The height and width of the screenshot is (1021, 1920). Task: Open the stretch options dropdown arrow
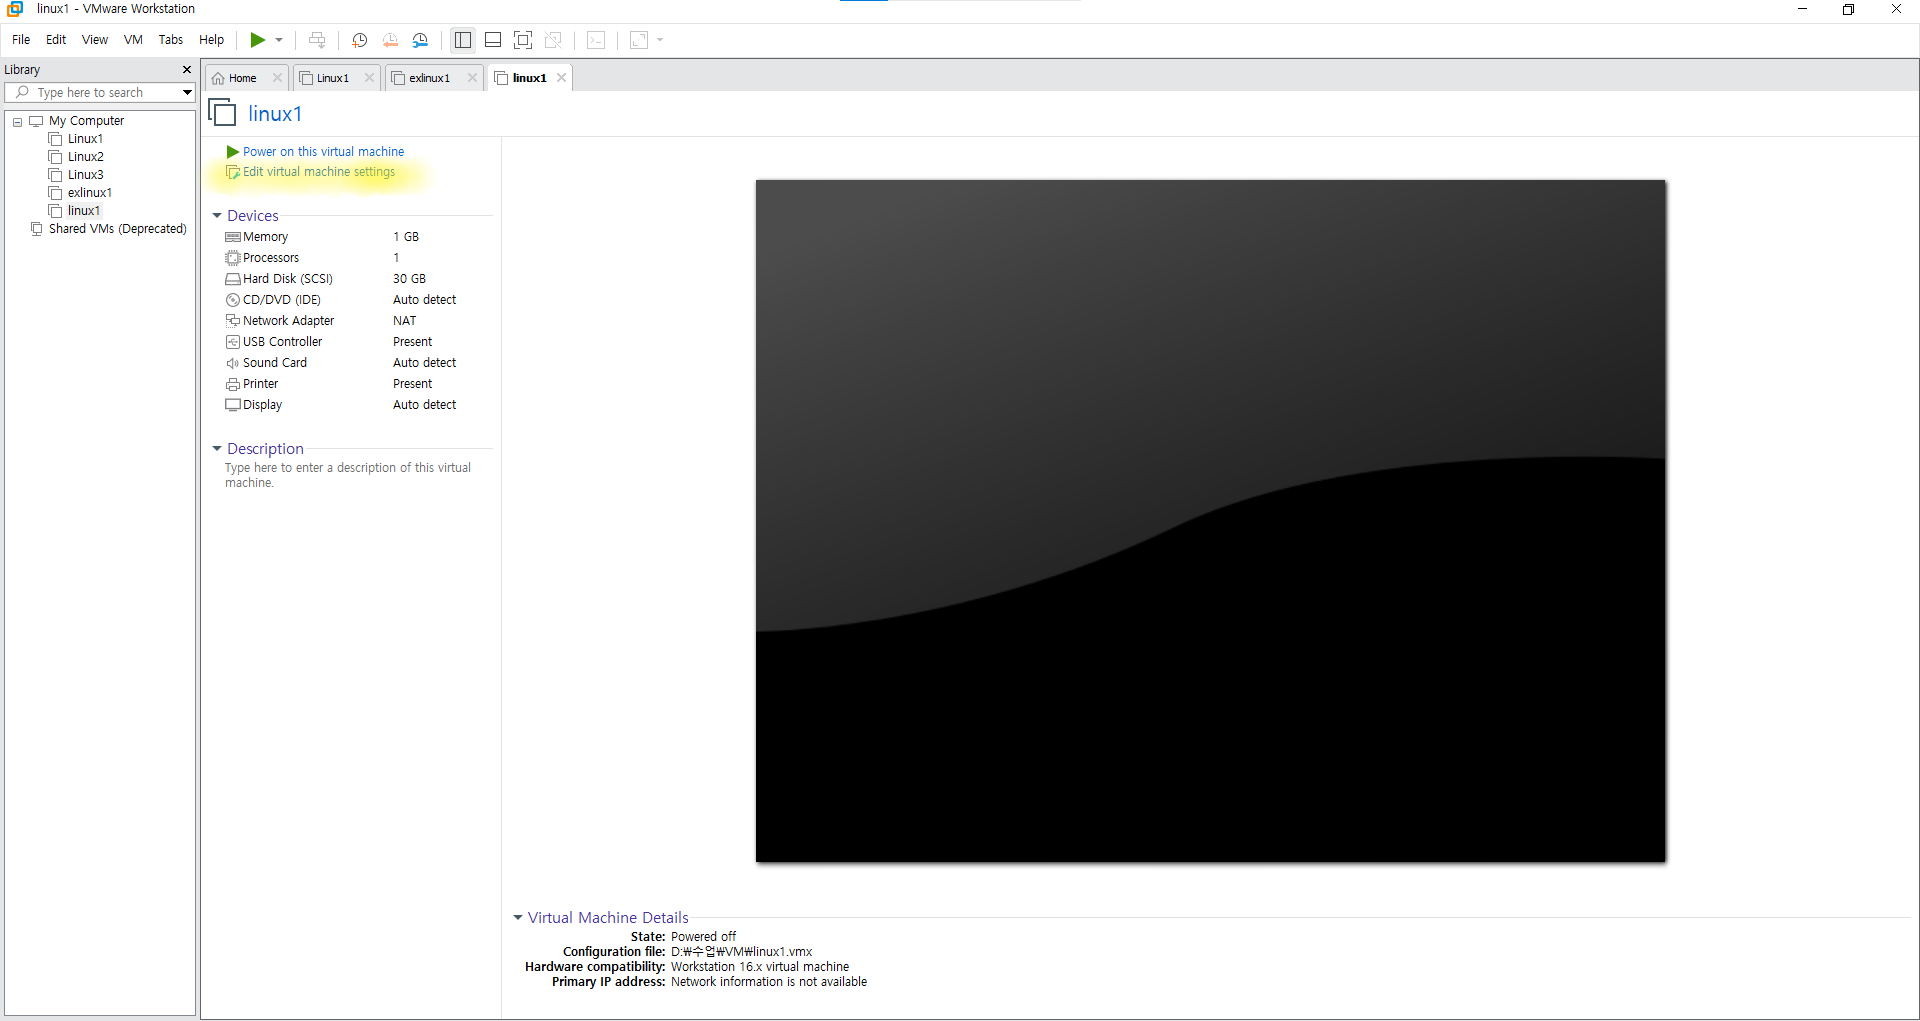[660, 40]
